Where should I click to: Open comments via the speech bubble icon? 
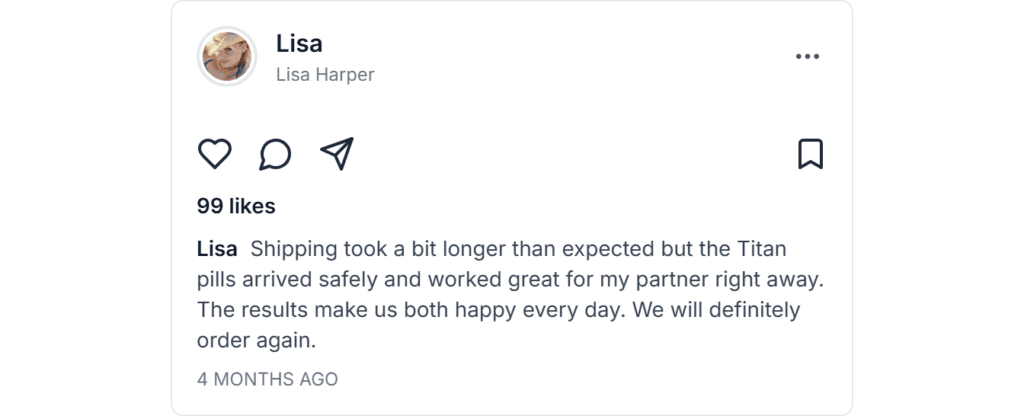coord(275,154)
